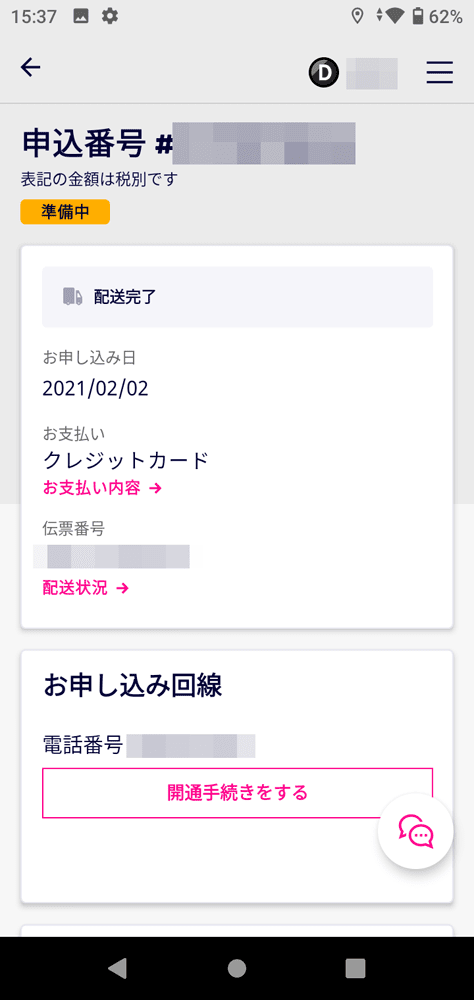Tap the Android recent apps square

pos(355,968)
